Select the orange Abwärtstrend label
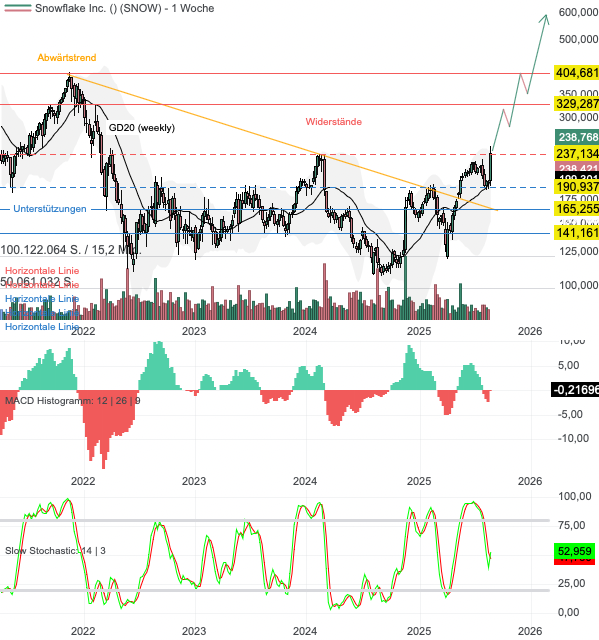The image size is (599, 640). click(67, 58)
